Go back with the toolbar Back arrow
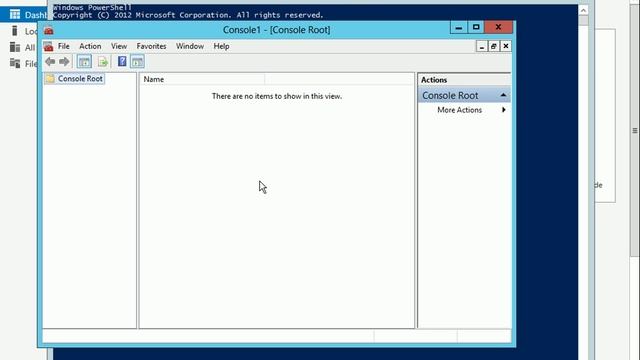Viewport: 640px width, 360px height. point(50,62)
